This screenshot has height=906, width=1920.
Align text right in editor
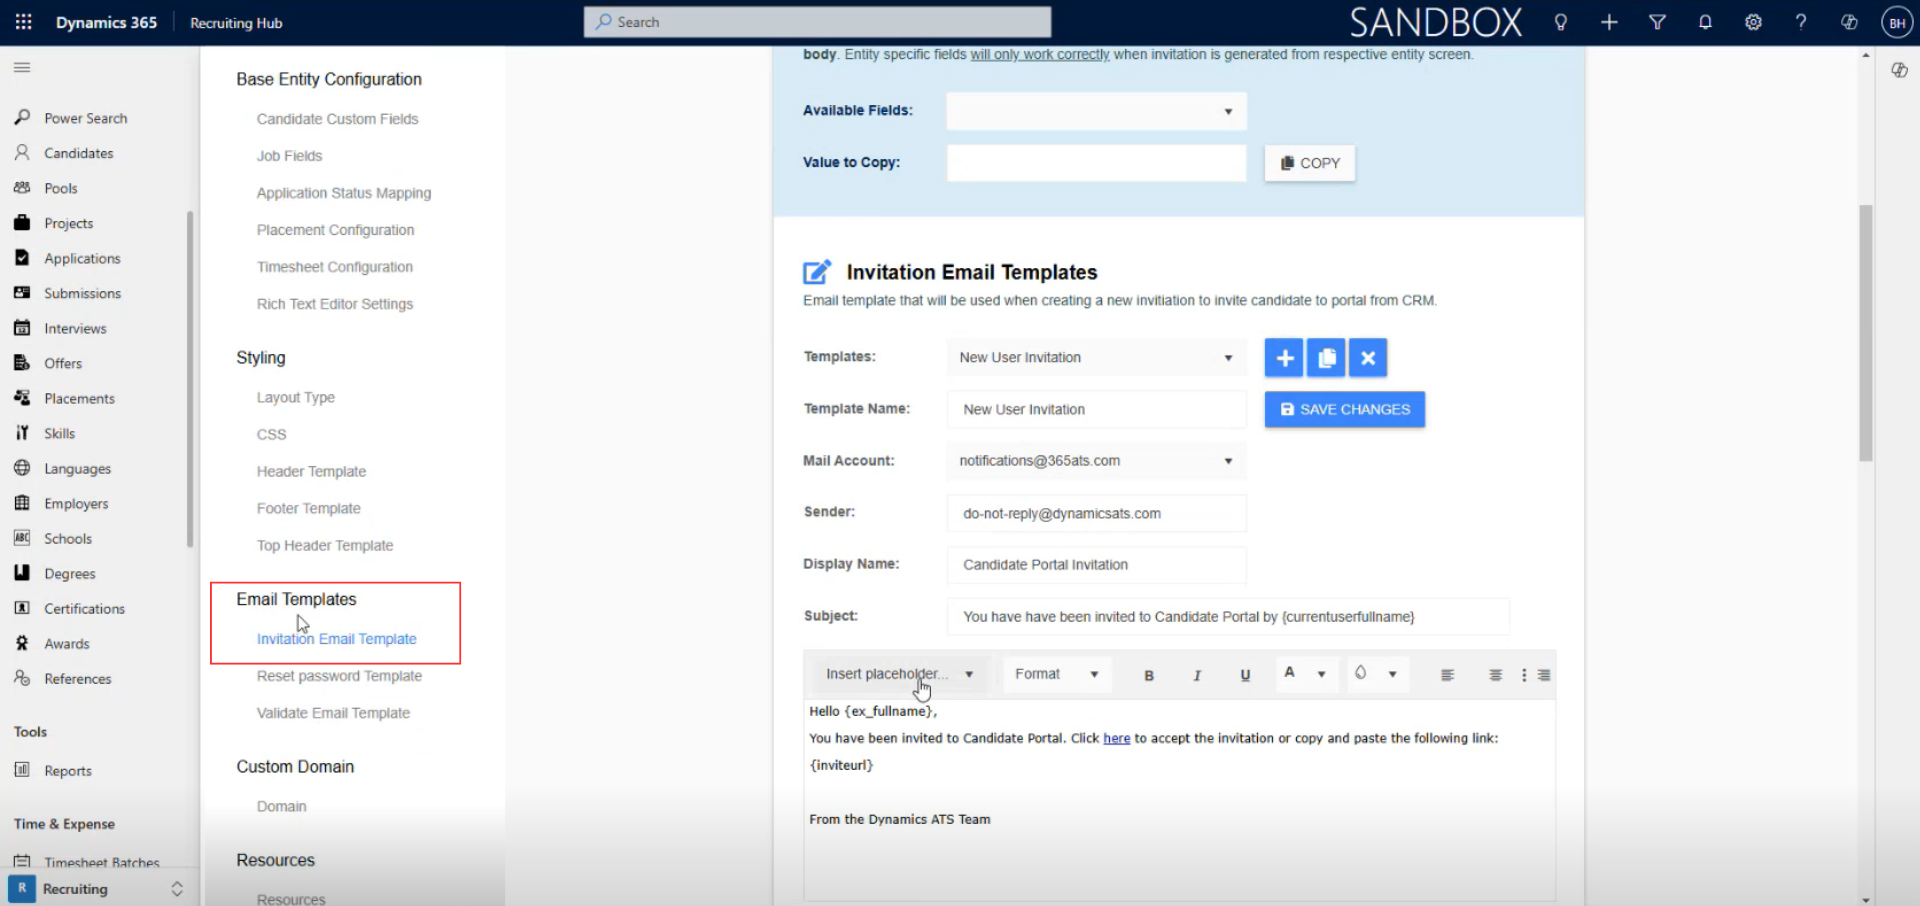(1544, 675)
